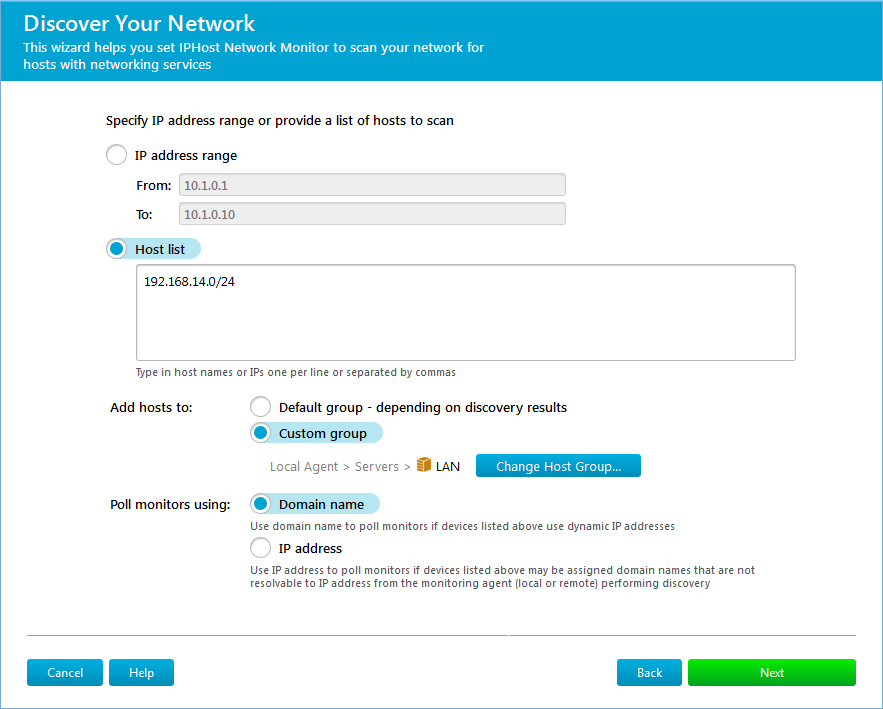Cancel the discovery wizard
The height and width of the screenshot is (709, 883).
(x=65, y=672)
